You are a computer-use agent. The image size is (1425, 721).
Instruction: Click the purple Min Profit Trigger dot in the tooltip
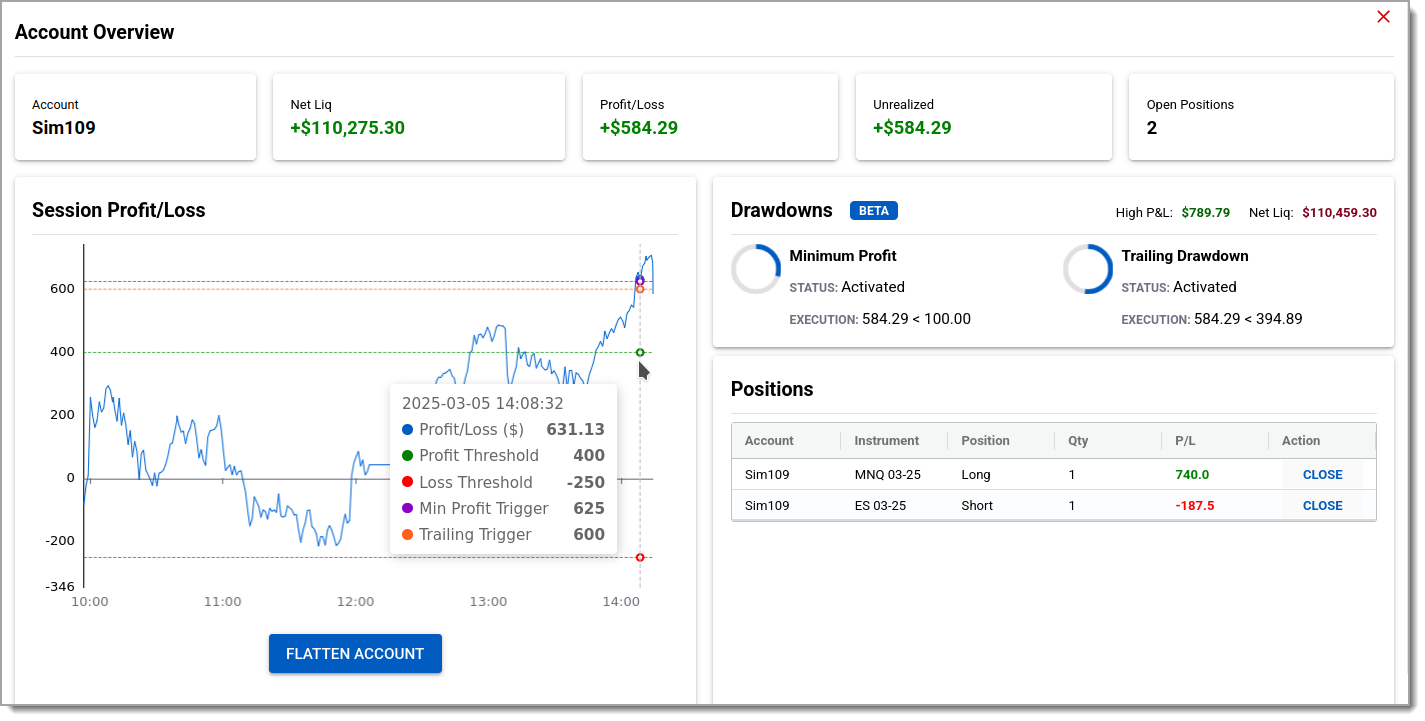tap(407, 508)
